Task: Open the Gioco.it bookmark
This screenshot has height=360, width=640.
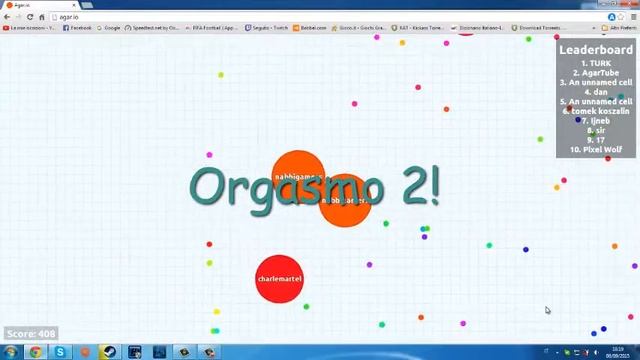Action: (x=358, y=28)
